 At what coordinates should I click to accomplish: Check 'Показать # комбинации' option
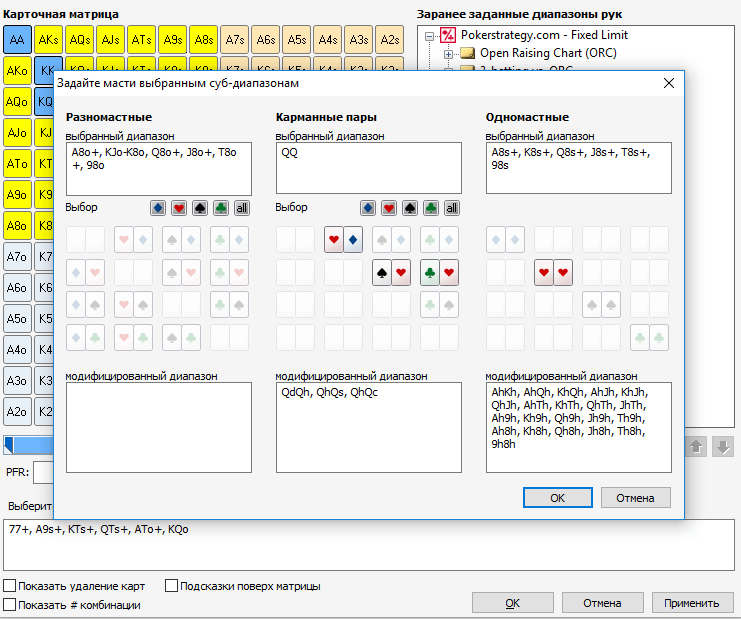coord(10,605)
